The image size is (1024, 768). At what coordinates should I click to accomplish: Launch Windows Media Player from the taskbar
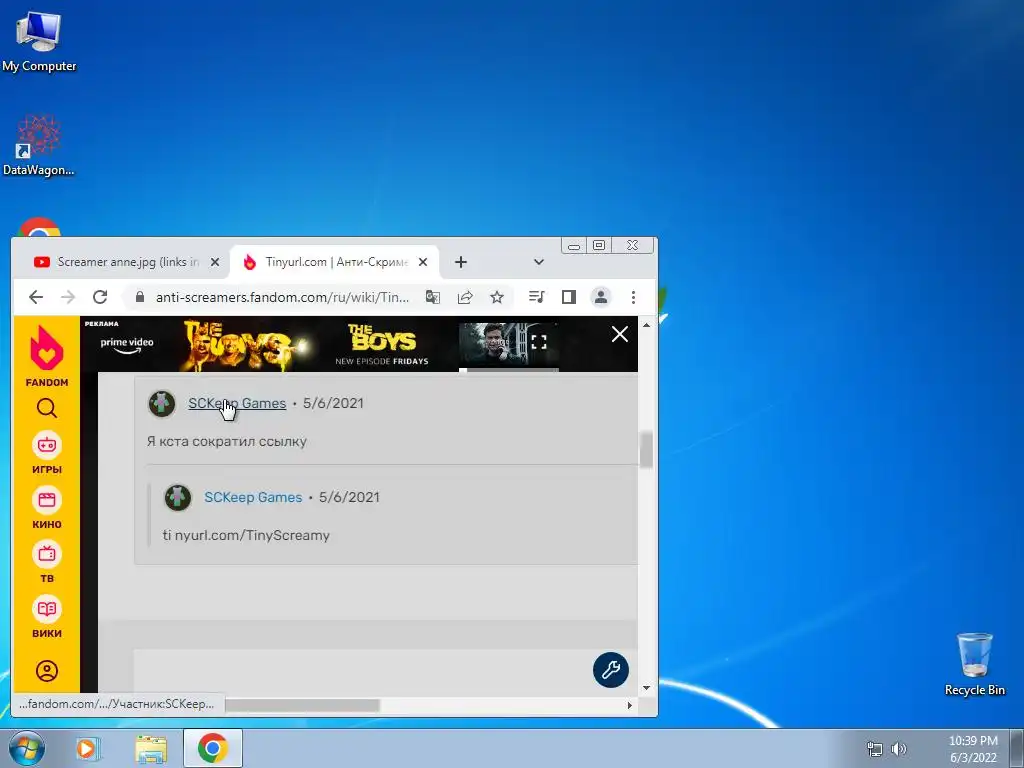point(88,748)
